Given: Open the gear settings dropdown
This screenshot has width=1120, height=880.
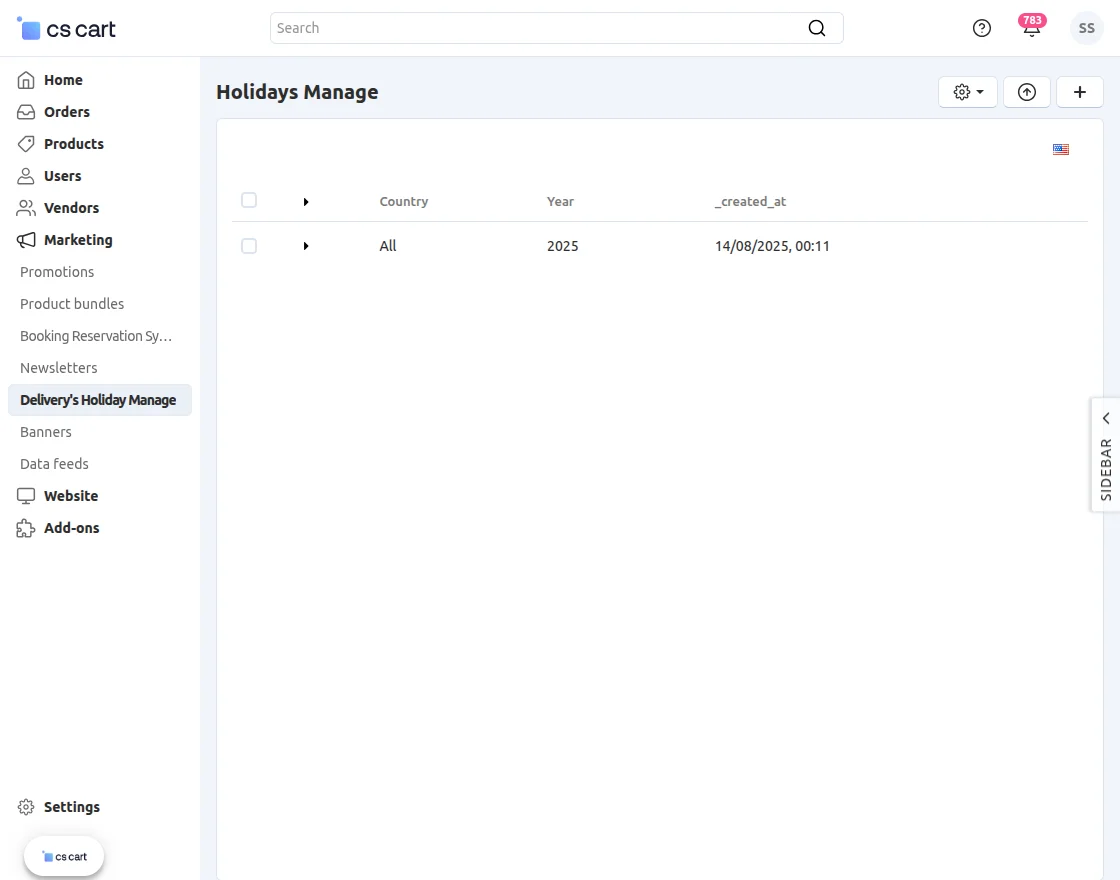Looking at the screenshot, I should click(966, 92).
